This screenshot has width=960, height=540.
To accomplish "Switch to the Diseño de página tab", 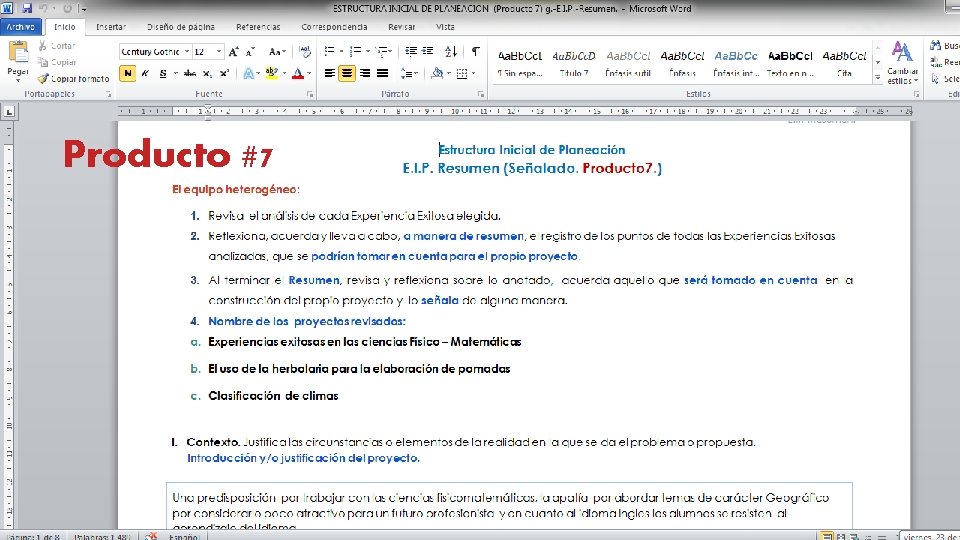I will click(x=181, y=27).
